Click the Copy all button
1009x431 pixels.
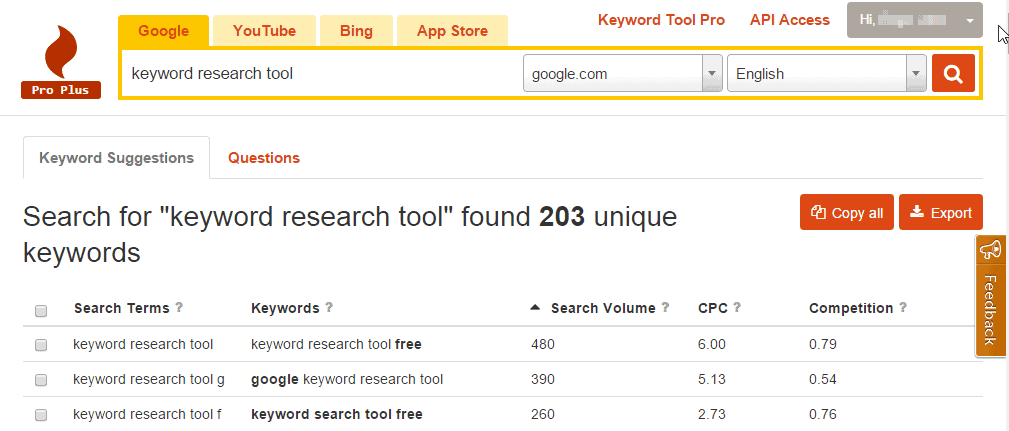click(x=847, y=212)
